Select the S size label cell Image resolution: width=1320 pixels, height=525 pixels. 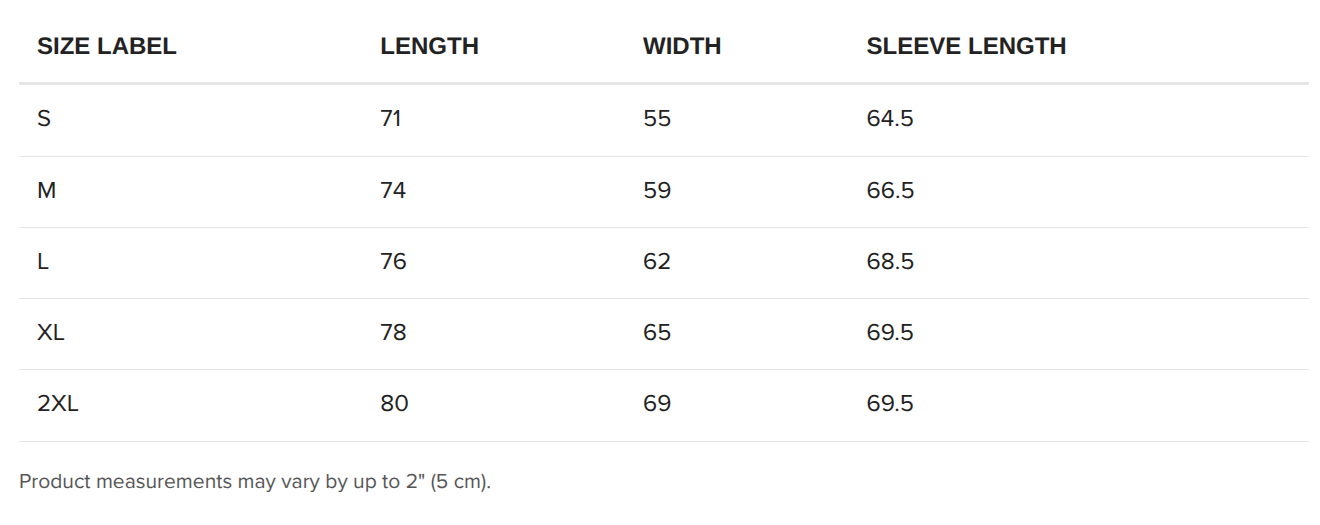tap(44, 119)
